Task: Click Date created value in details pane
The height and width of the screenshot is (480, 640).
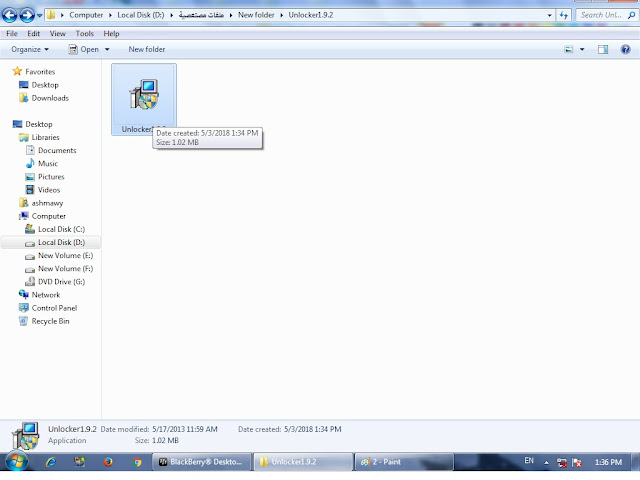Action: [x=312, y=429]
